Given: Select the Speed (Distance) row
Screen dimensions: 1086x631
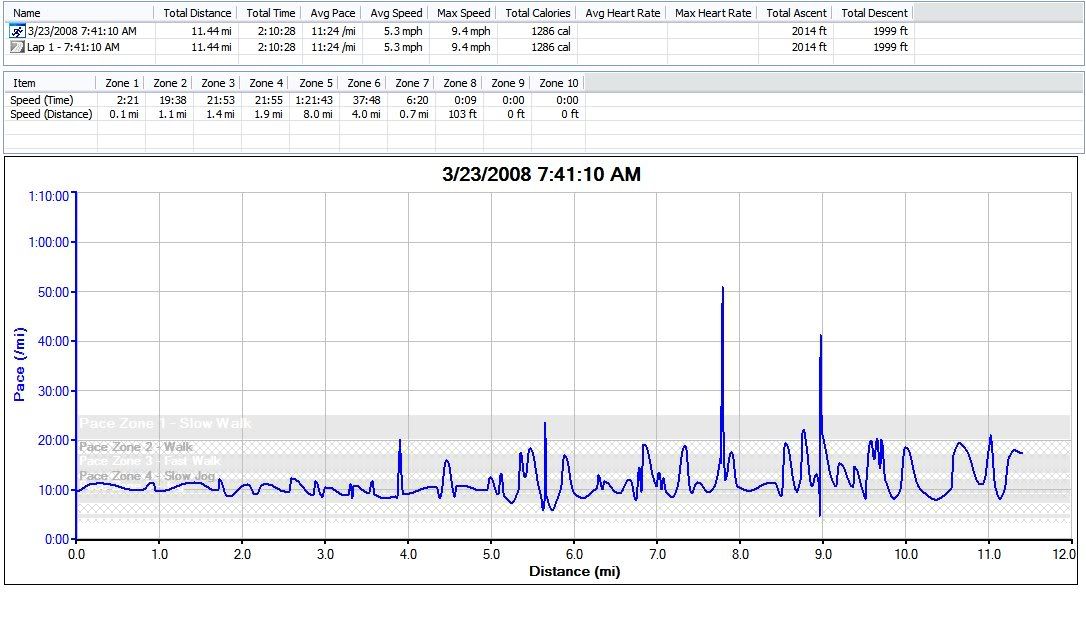Looking at the screenshot, I should coord(51,114).
